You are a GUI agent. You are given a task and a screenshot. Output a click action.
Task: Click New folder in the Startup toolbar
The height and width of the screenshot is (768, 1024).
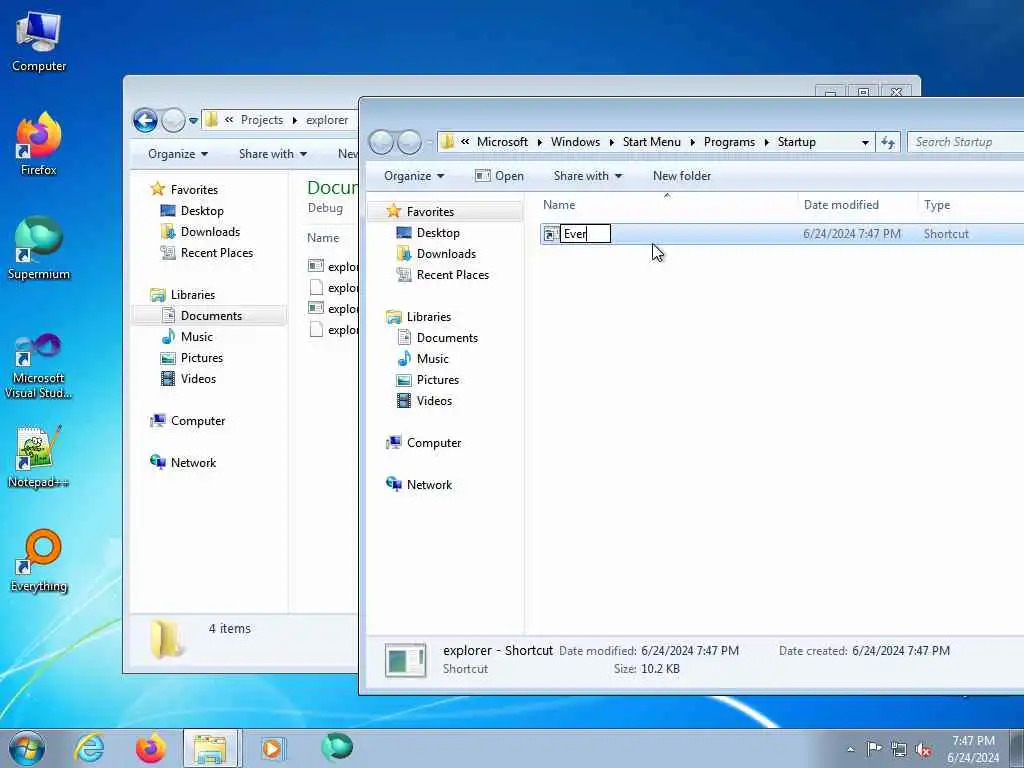682,176
